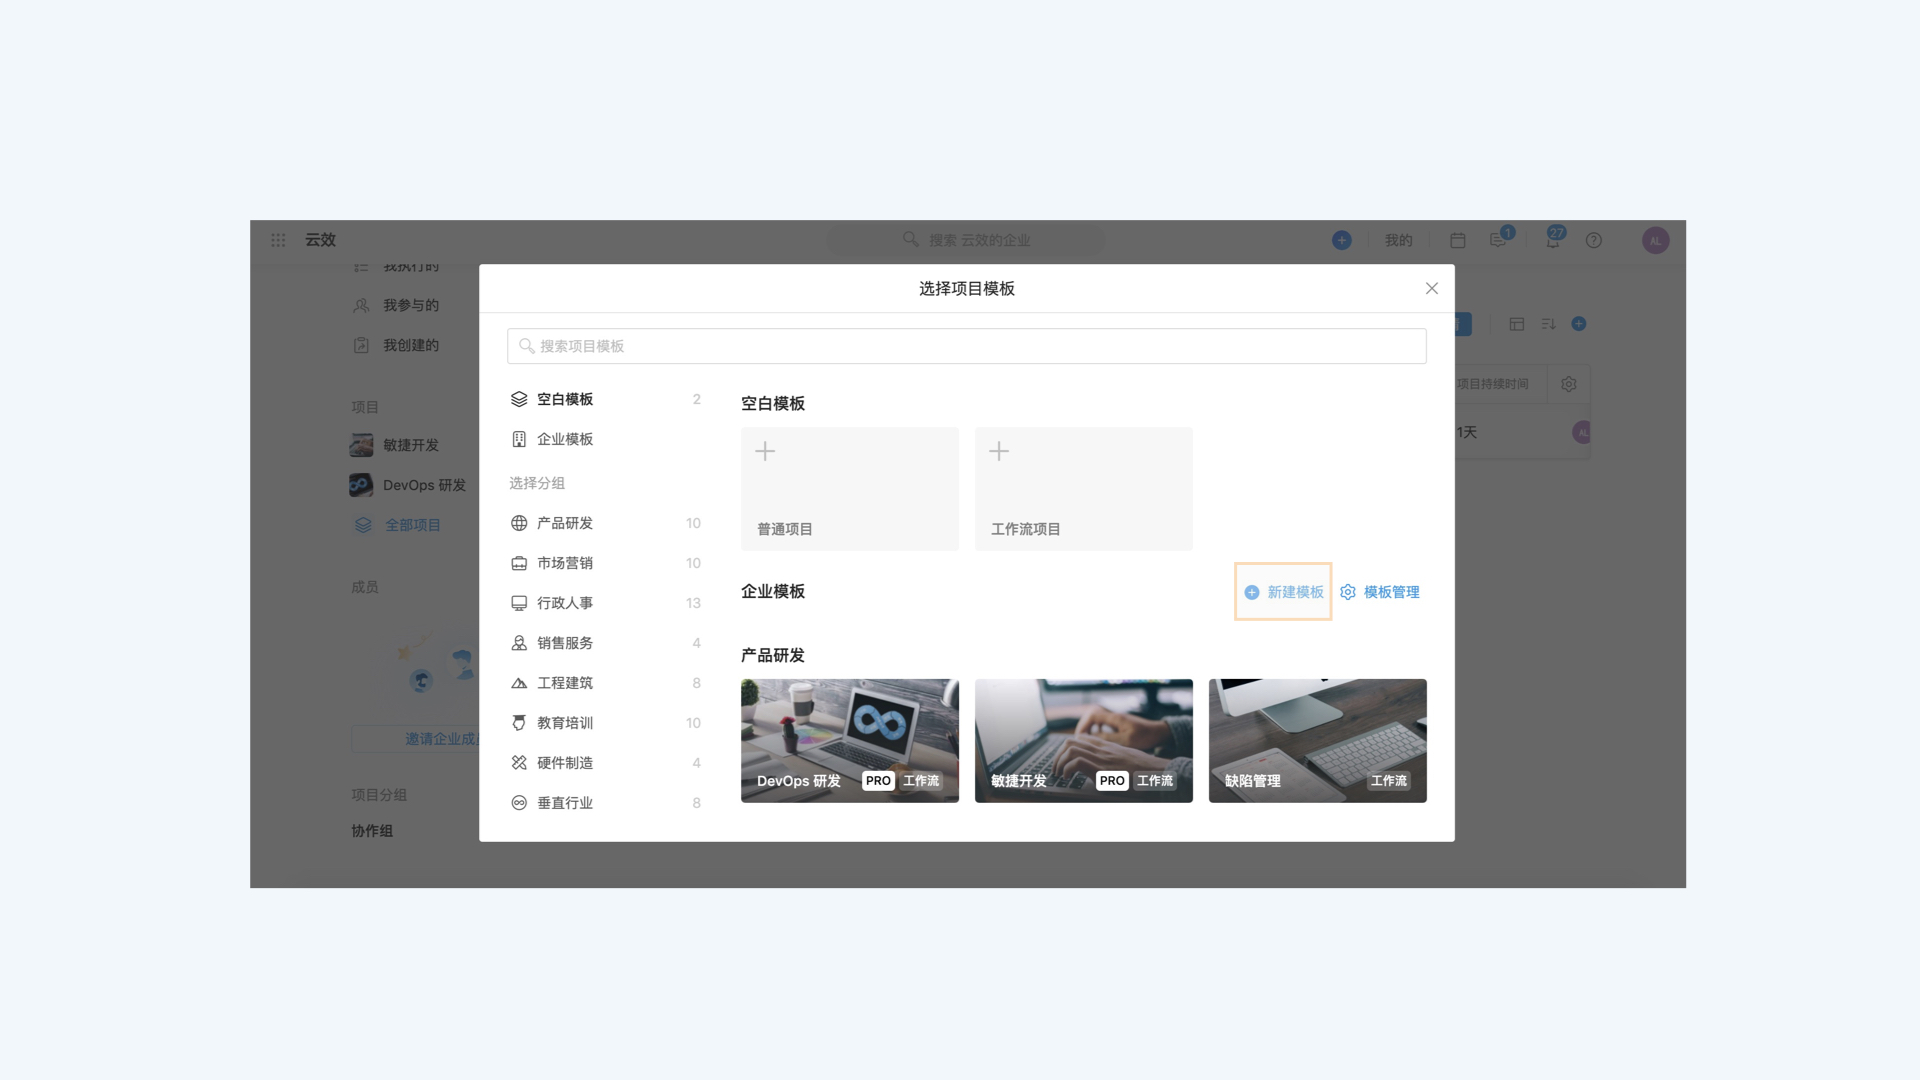Click the tools icon beside 硬件制造
Viewport: 1920px width, 1080px height.
point(519,763)
